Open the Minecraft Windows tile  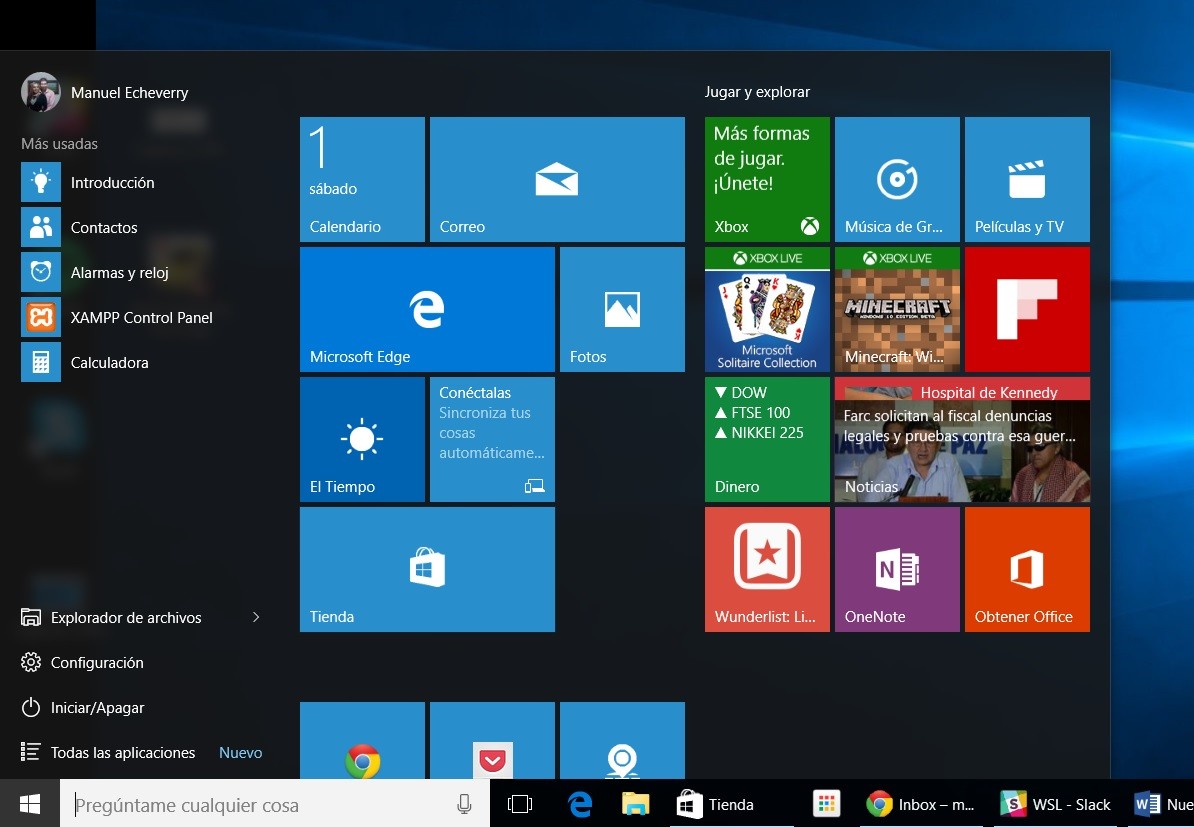pyautogui.click(x=897, y=308)
